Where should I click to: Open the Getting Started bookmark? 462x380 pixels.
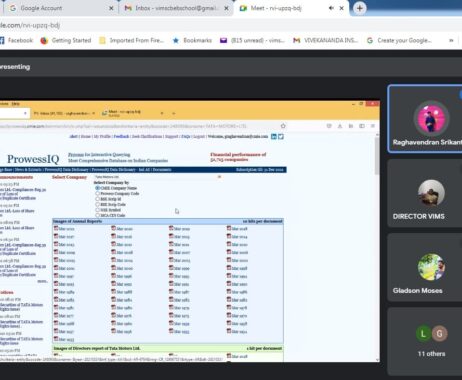66,40
